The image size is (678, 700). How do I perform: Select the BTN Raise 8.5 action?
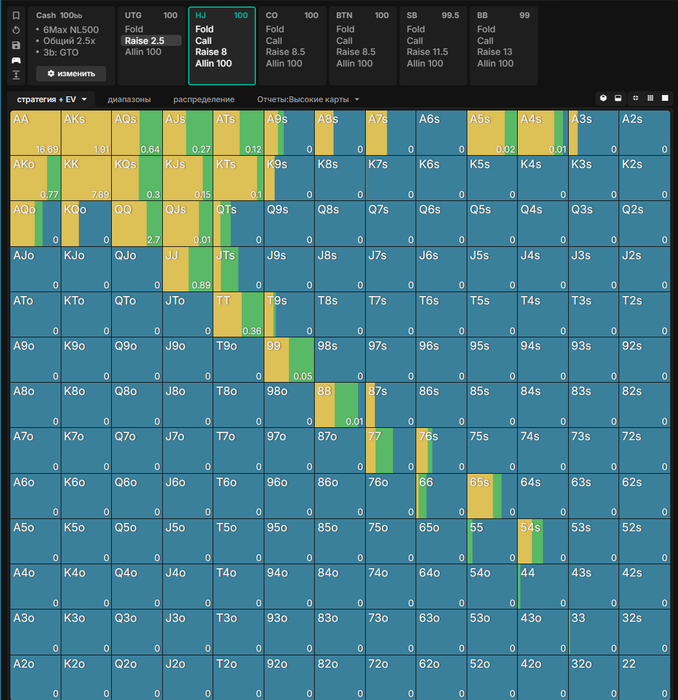coord(356,52)
